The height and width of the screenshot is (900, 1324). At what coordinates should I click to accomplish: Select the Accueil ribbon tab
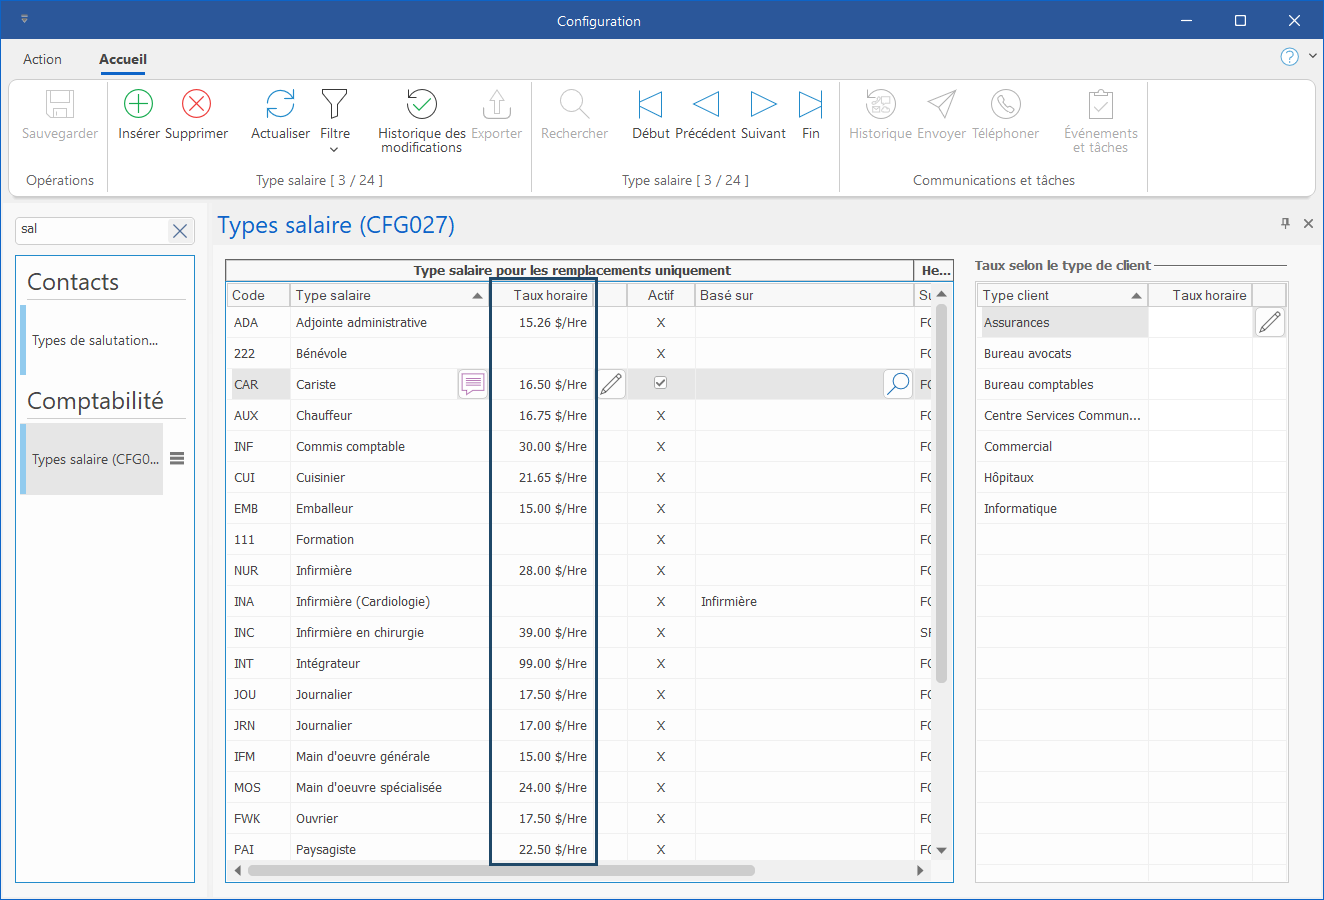[x=123, y=59]
